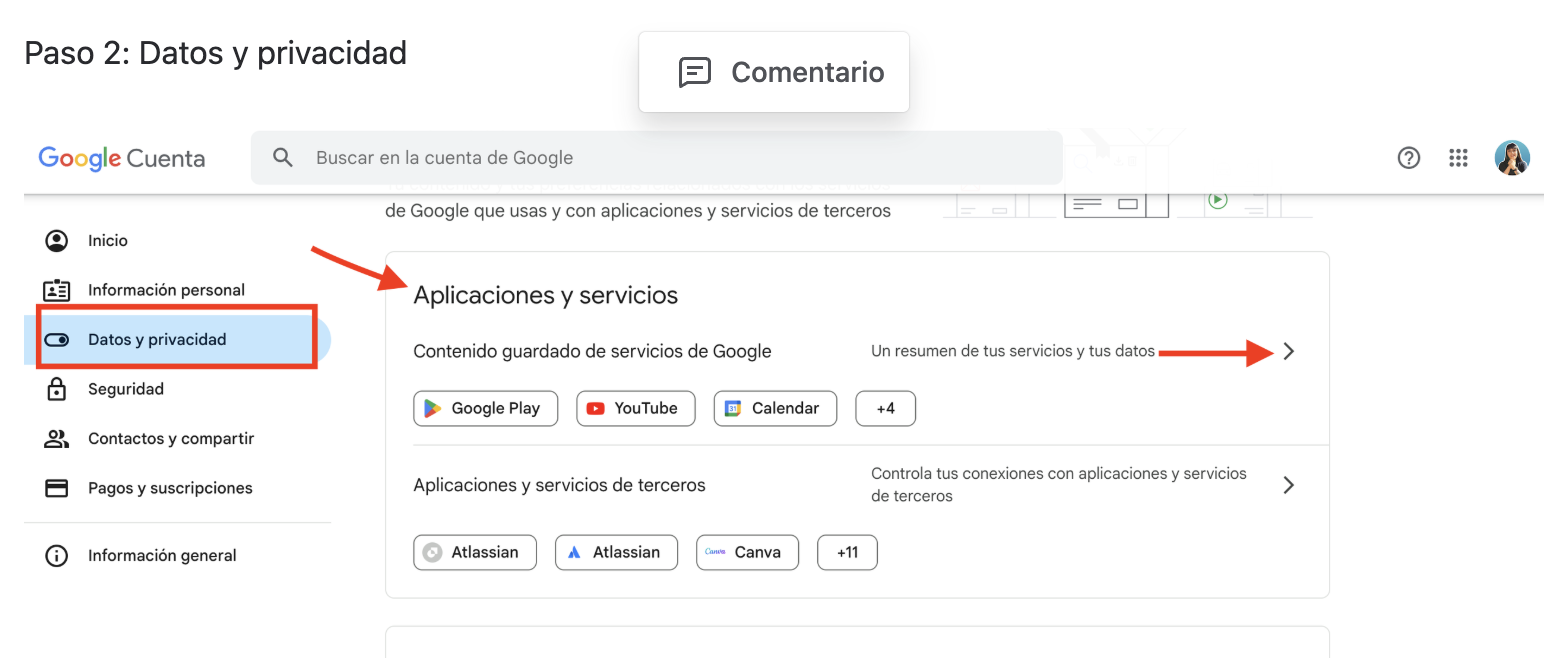The image size is (1564, 658).
Task: Click the YouTube logo icon
Action: pyautogui.click(x=596, y=408)
